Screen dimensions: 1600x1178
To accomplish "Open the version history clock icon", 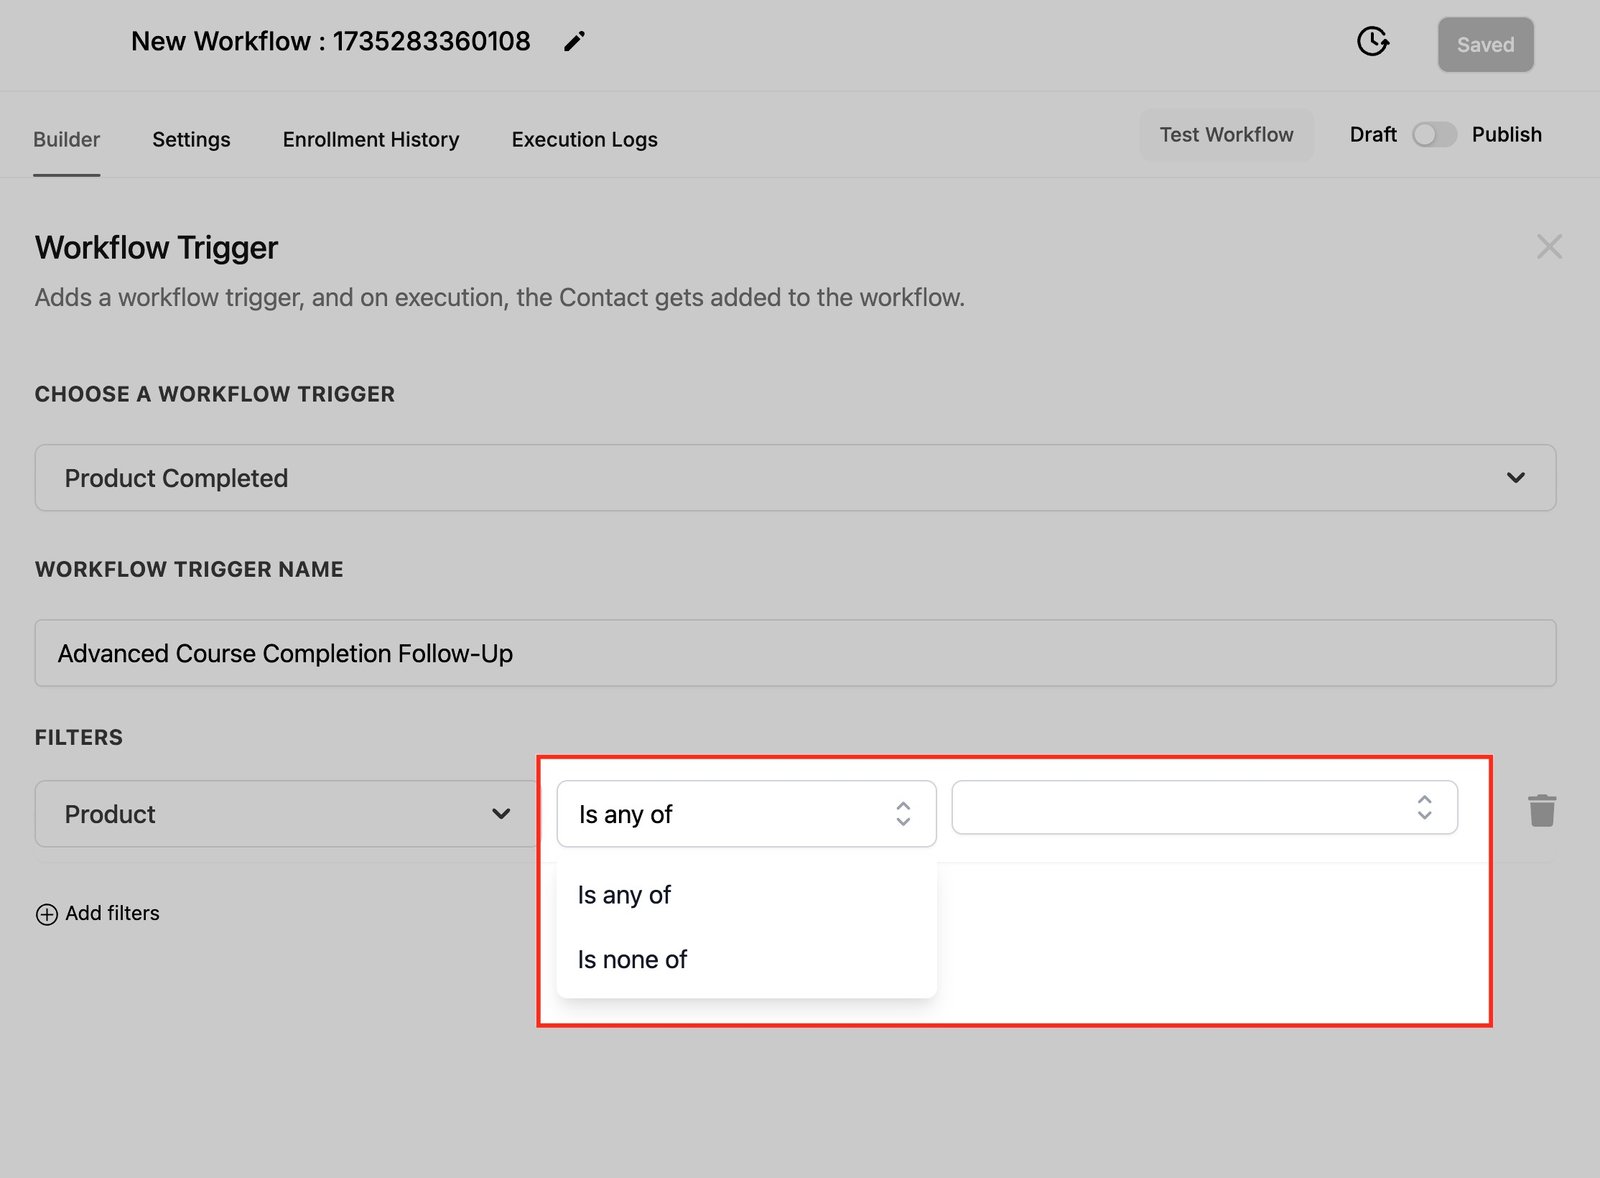I will tap(1372, 42).
